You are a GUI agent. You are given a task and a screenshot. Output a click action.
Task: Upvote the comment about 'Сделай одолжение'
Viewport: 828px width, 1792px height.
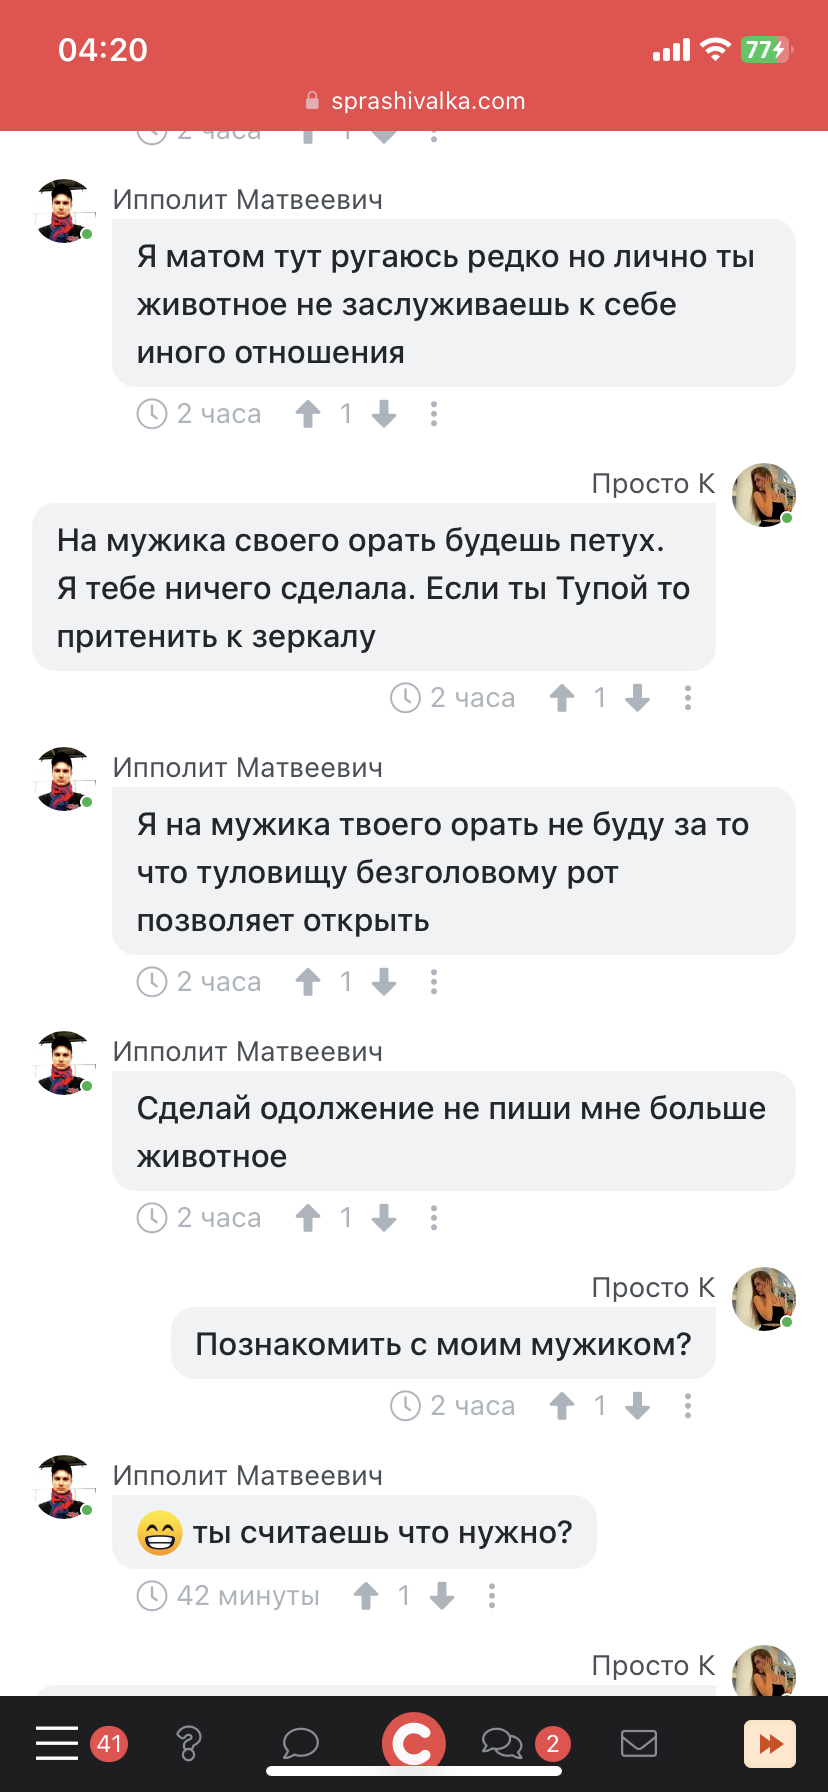click(x=308, y=1218)
